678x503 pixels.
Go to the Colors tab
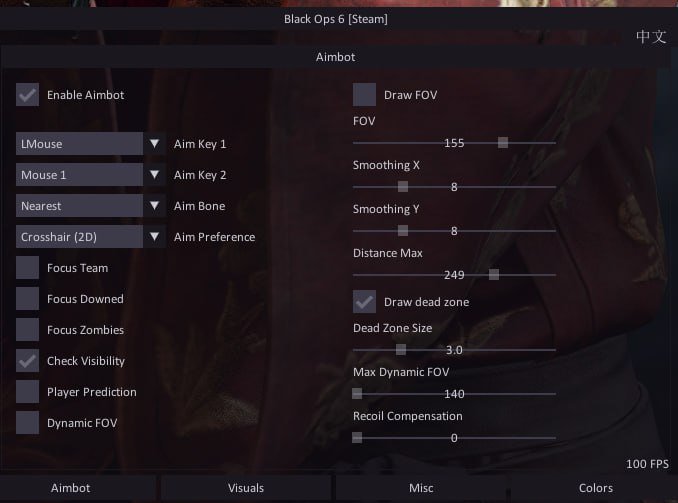(595, 488)
